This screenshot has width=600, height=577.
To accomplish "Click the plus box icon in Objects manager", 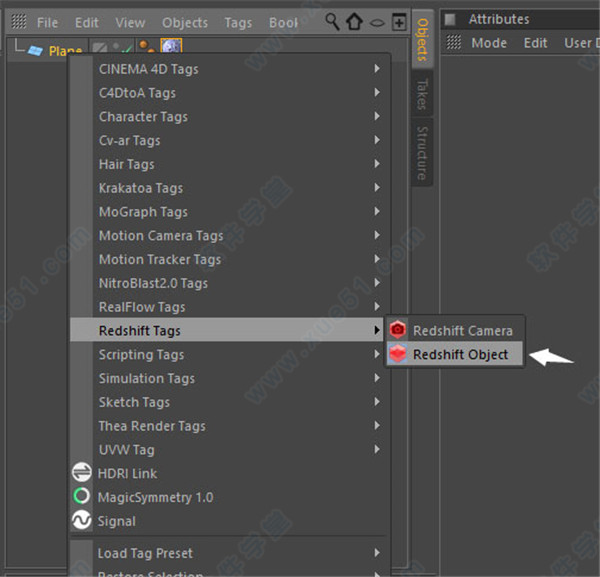I will click(399, 21).
